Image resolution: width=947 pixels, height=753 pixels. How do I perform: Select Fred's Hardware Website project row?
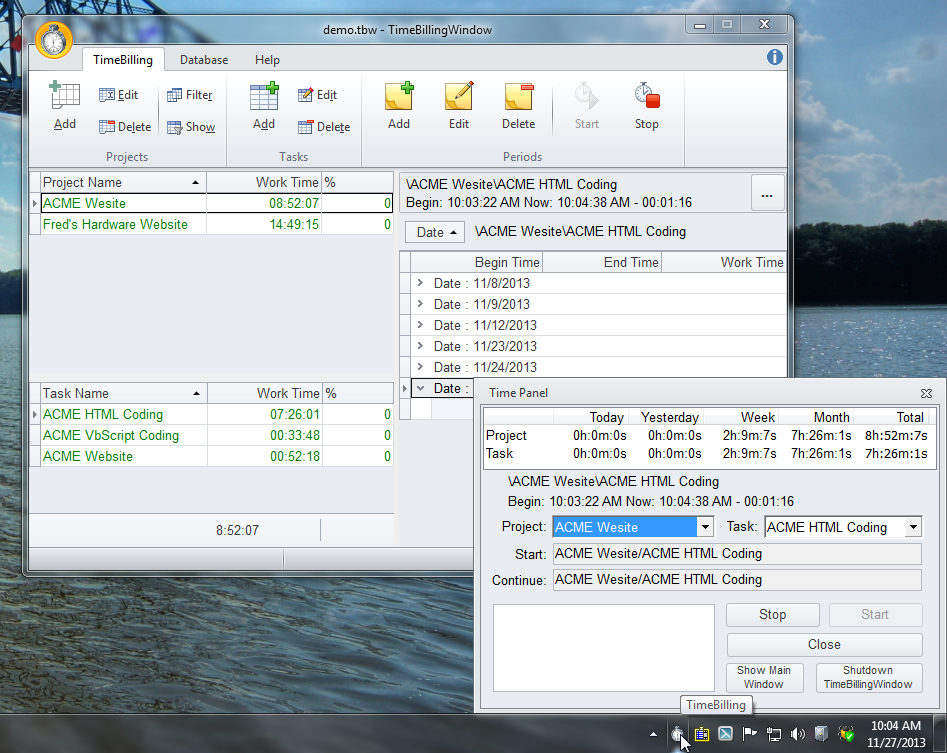coord(115,225)
